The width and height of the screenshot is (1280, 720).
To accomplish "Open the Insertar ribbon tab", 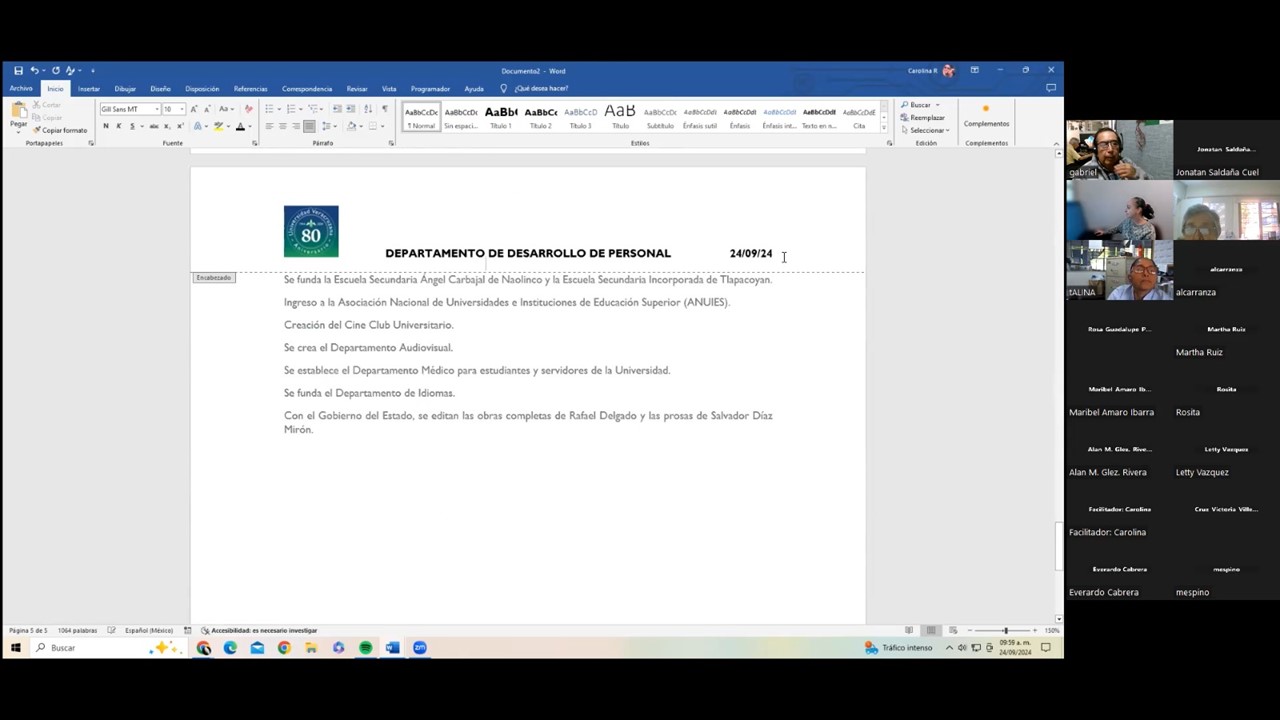I will tap(89, 89).
